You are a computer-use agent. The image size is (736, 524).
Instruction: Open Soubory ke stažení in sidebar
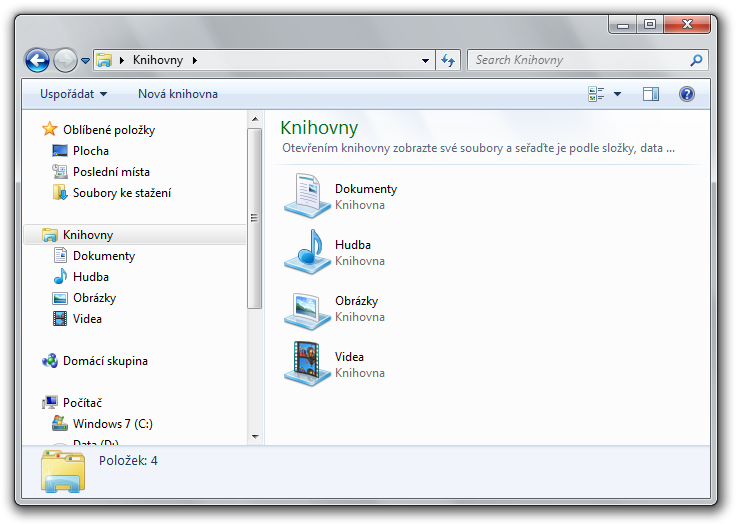122,193
